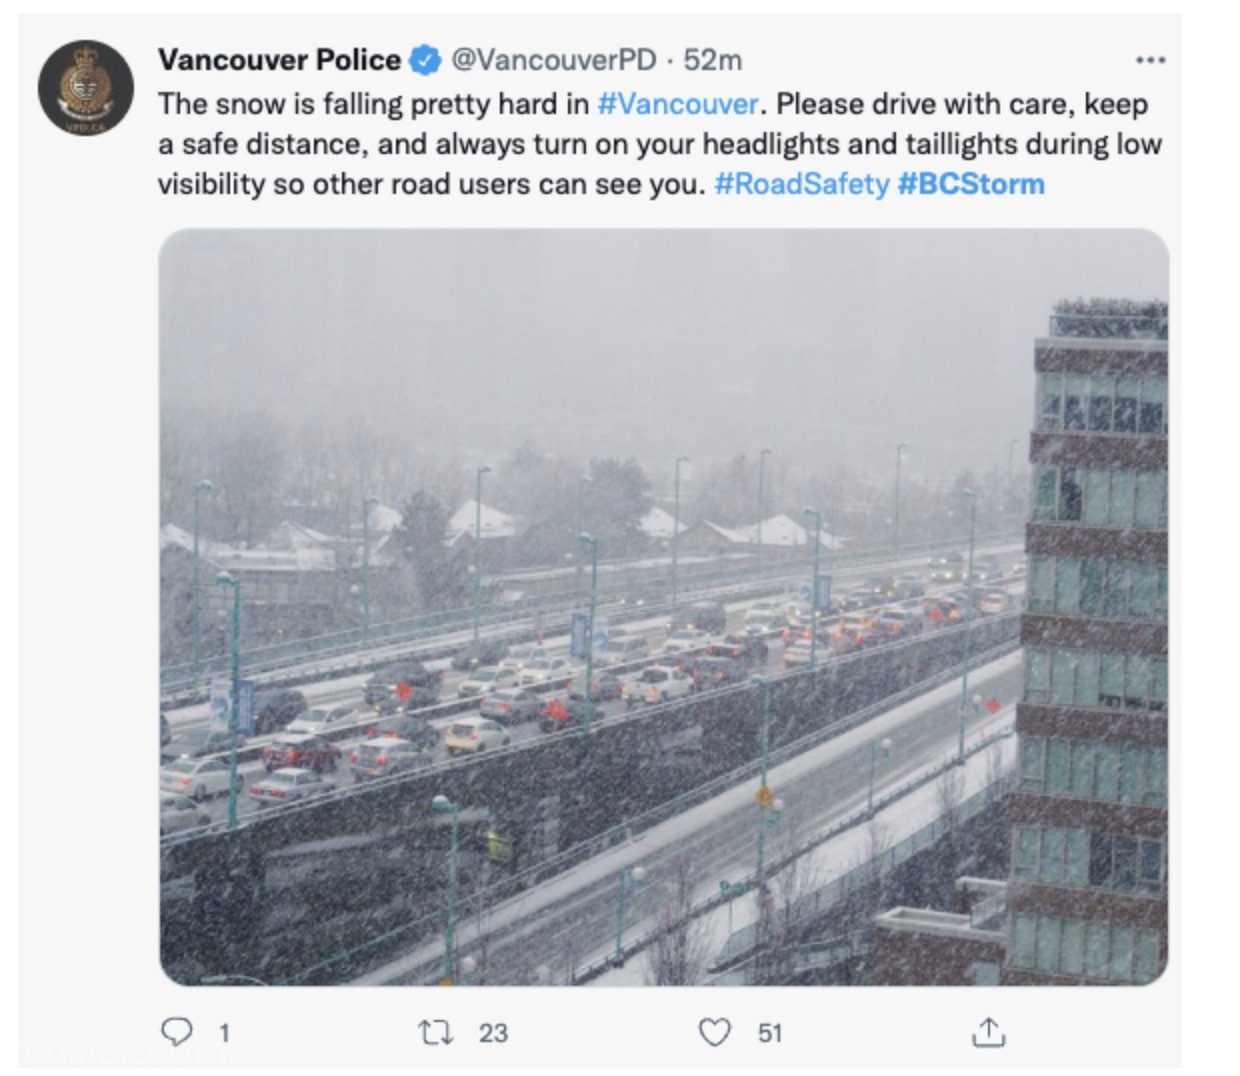Click the reply speech bubble icon
Screen dimensions: 1240x1076
coord(177,1031)
